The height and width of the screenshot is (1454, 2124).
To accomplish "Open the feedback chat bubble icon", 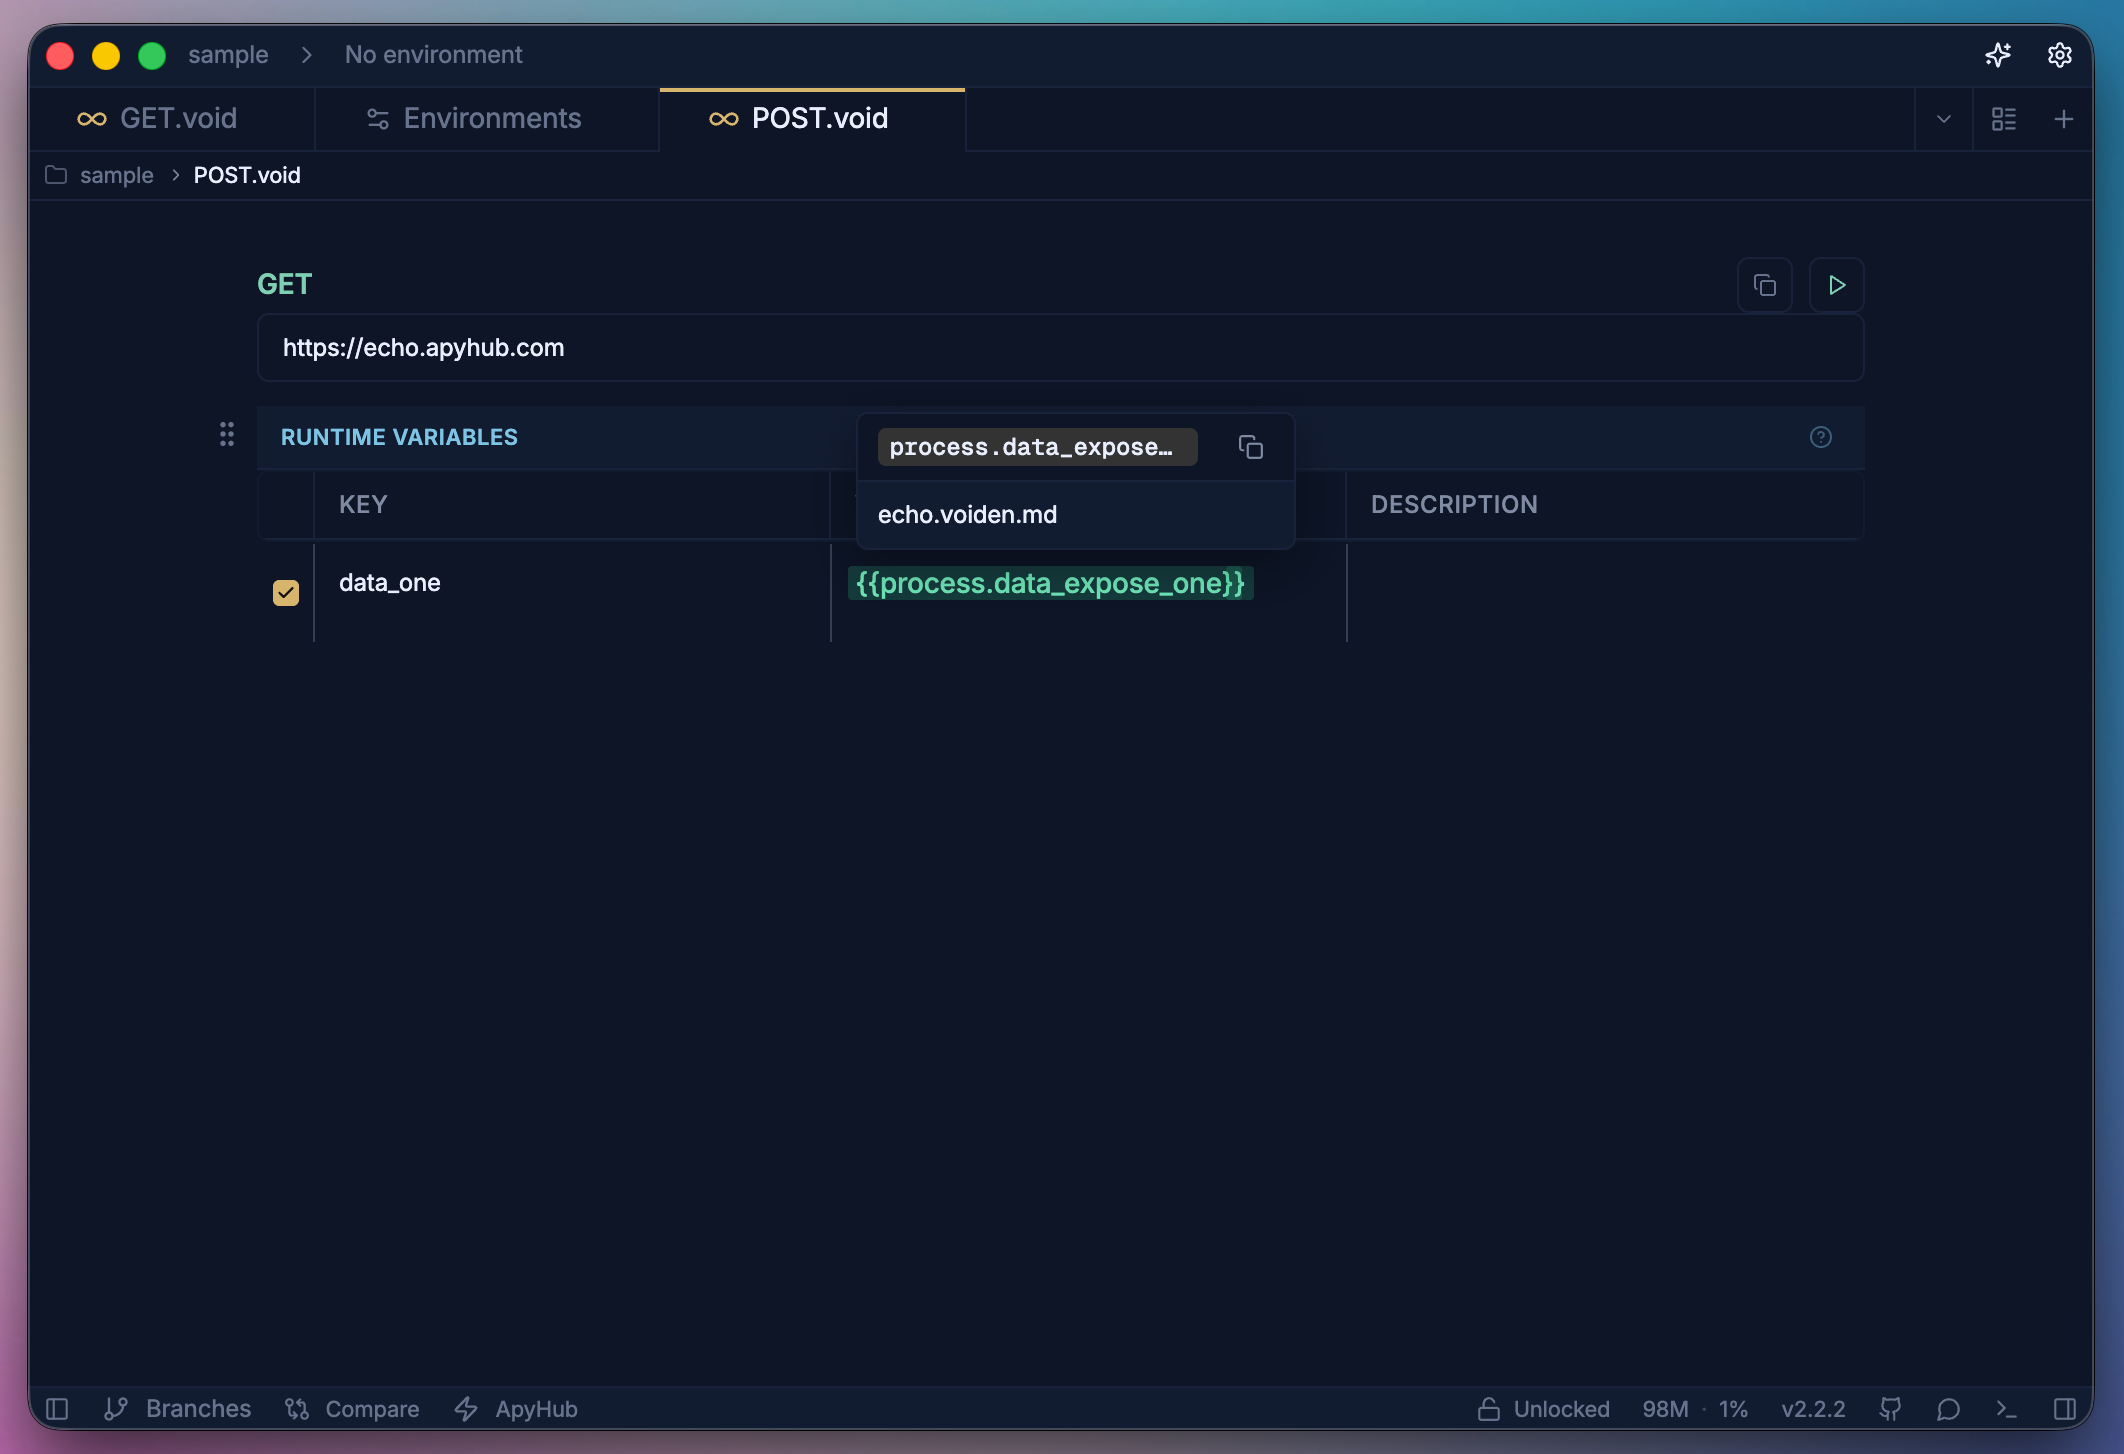I will pyautogui.click(x=1948, y=1409).
